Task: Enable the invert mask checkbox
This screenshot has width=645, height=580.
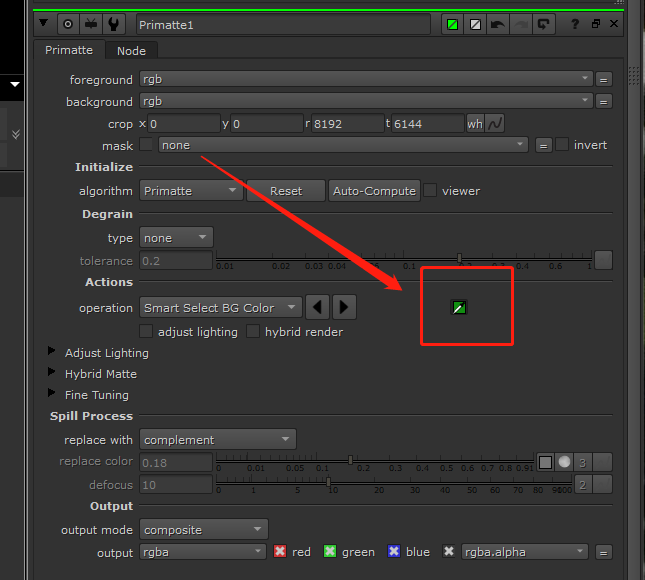Action: (x=562, y=145)
